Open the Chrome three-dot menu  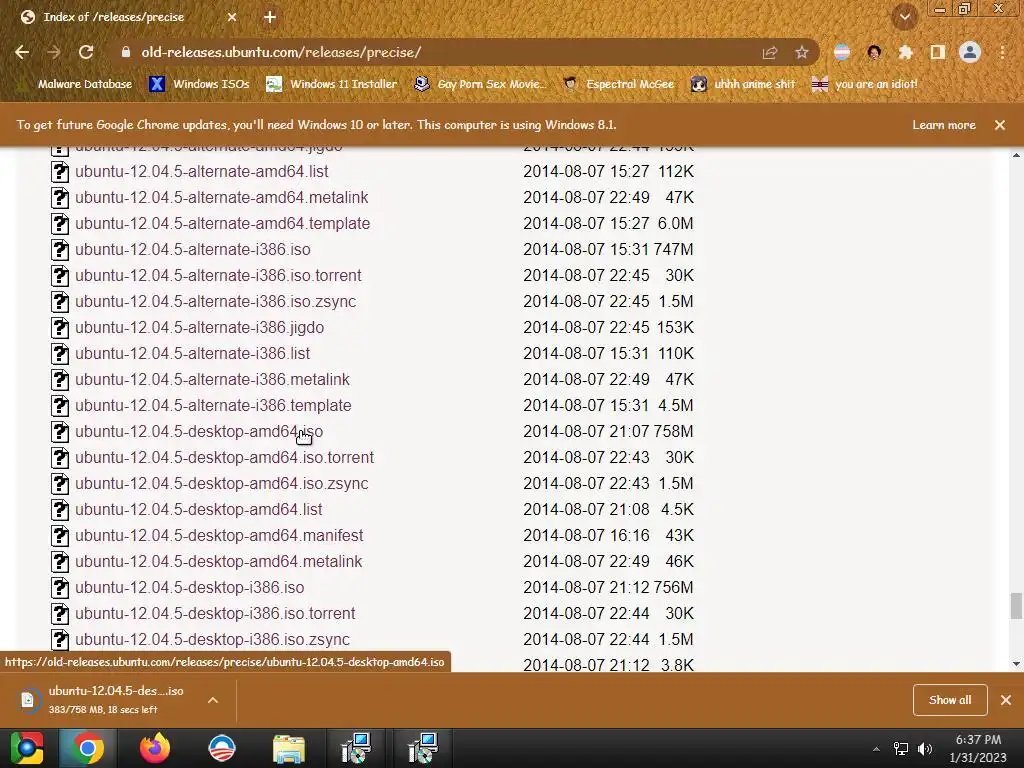pos(1002,52)
